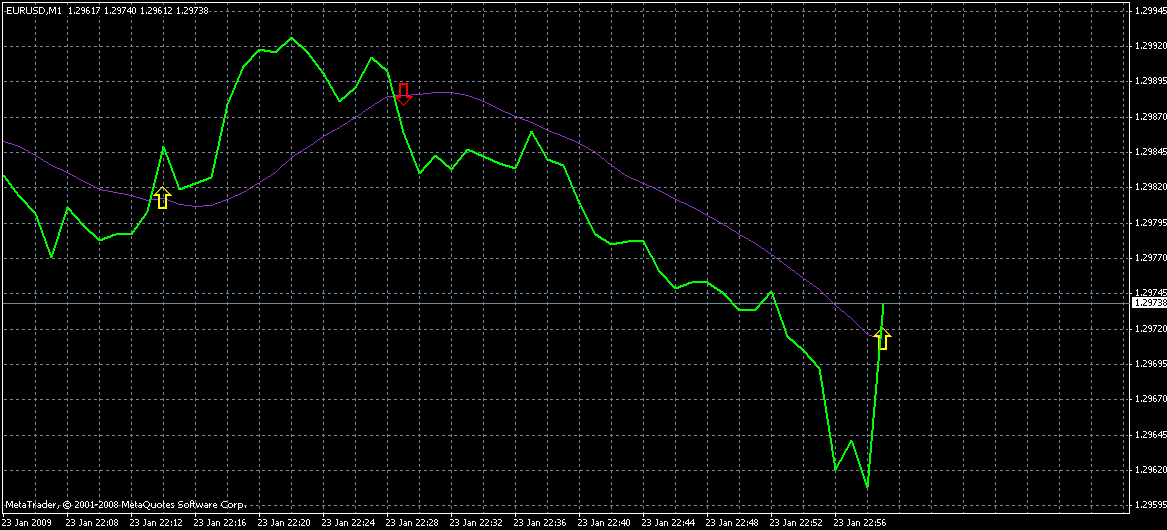Viewport: 1167px width, 530px height.
Task: Click the 23 Jan 22:20 time label
Action: pos(283,523)
